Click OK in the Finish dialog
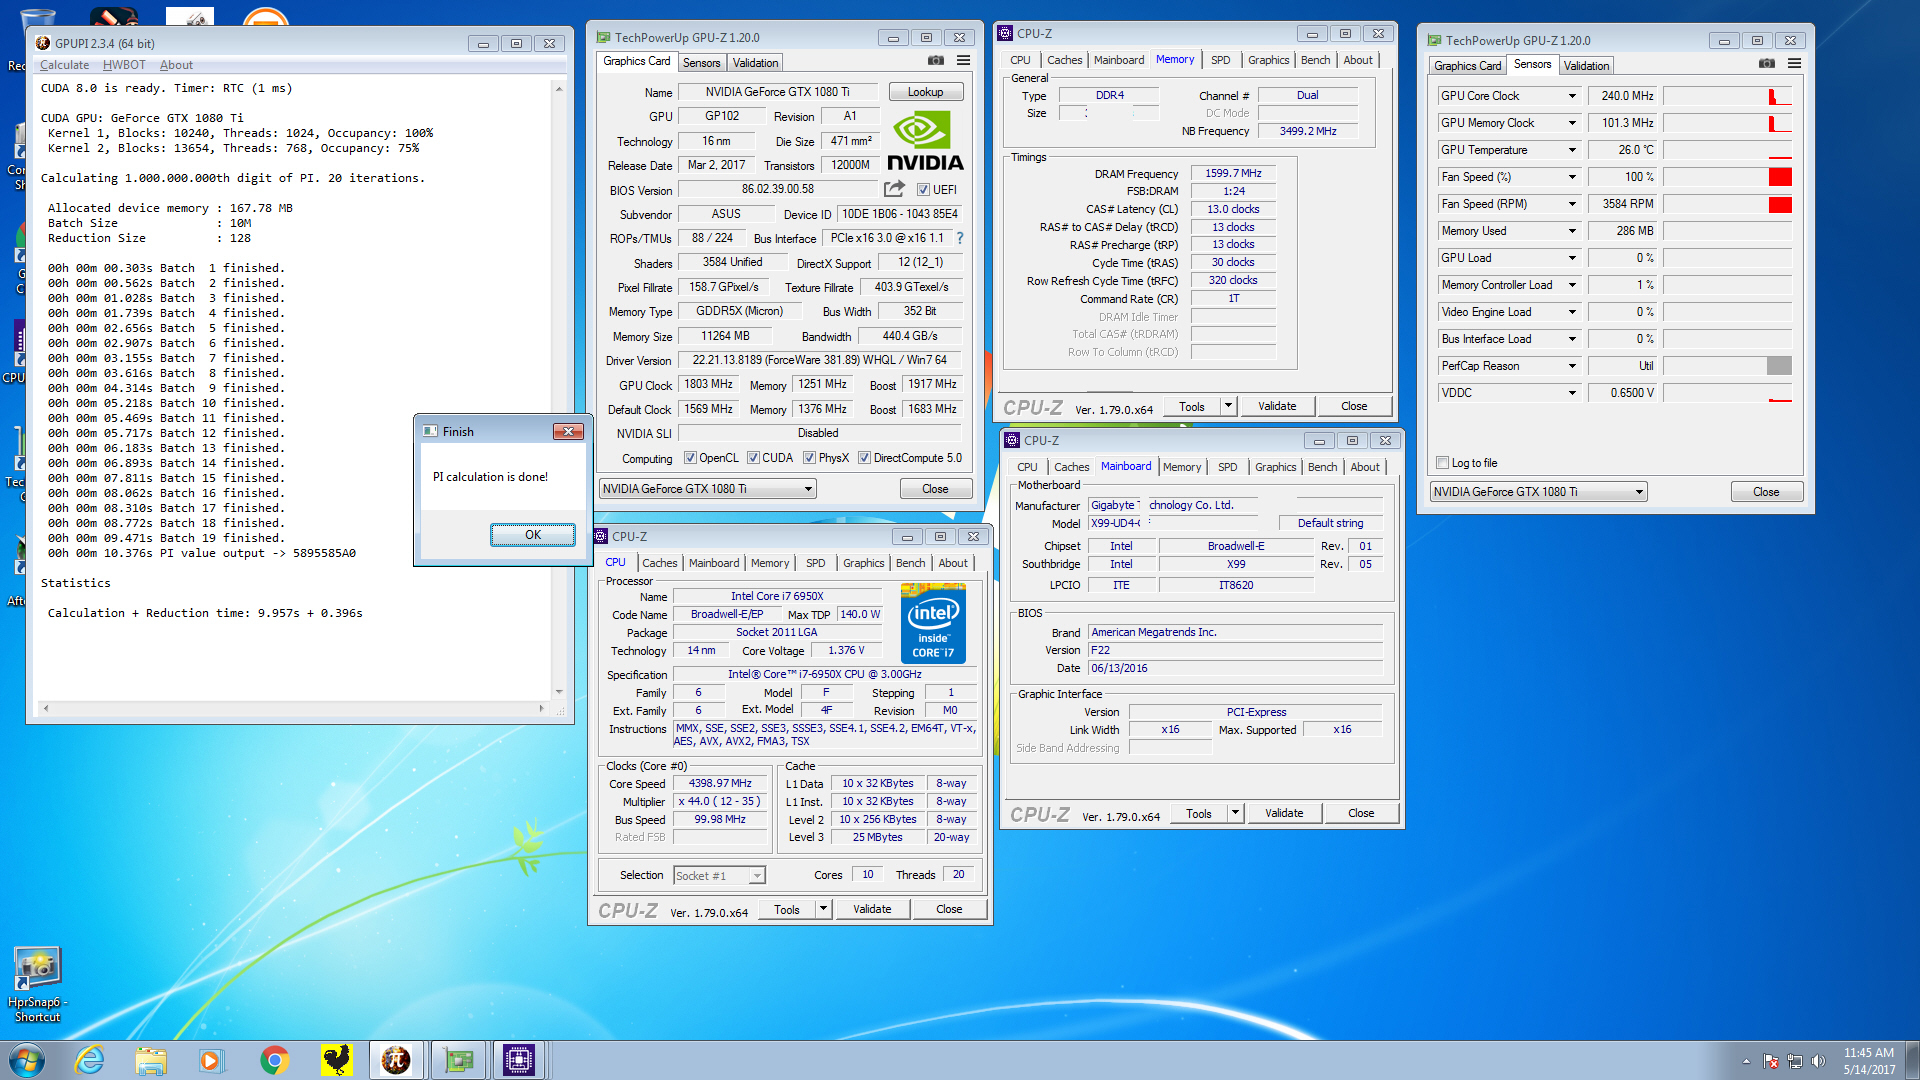The width and height of the screenshot is (1920, 1080). (533, 535)
